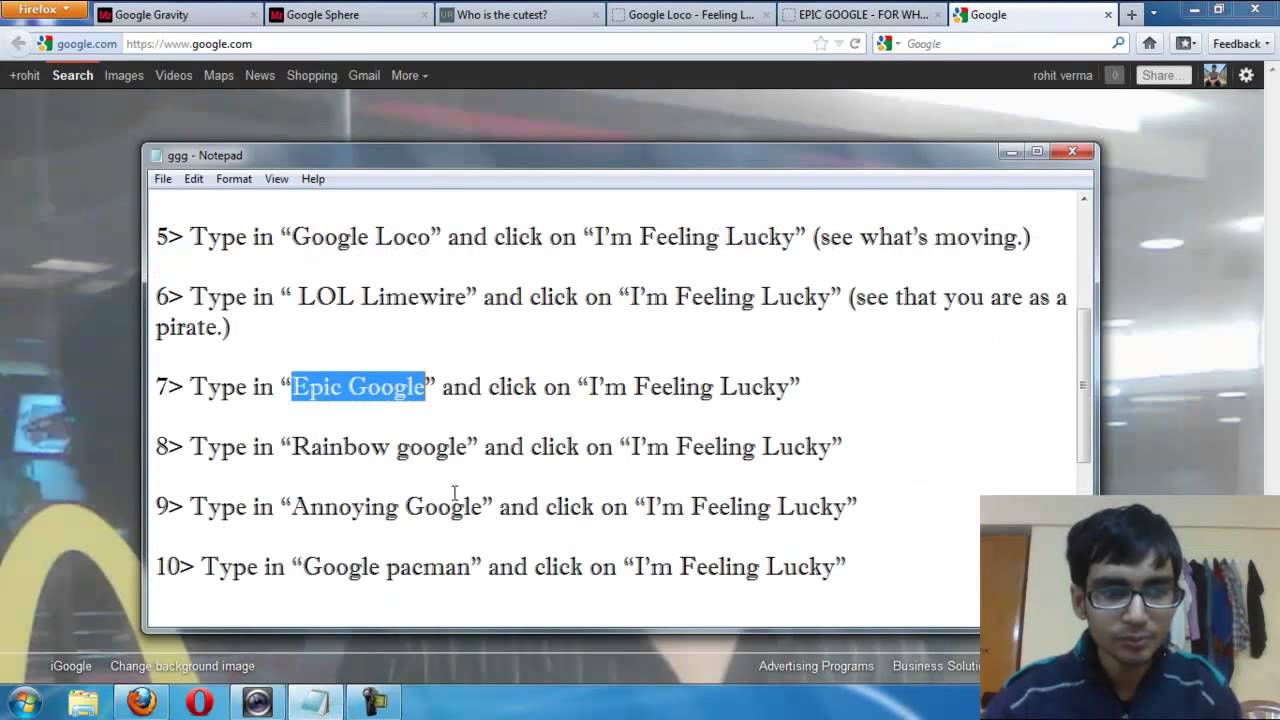
Task: Click the +rohit link in Google bar
Action: coord(25,75)
